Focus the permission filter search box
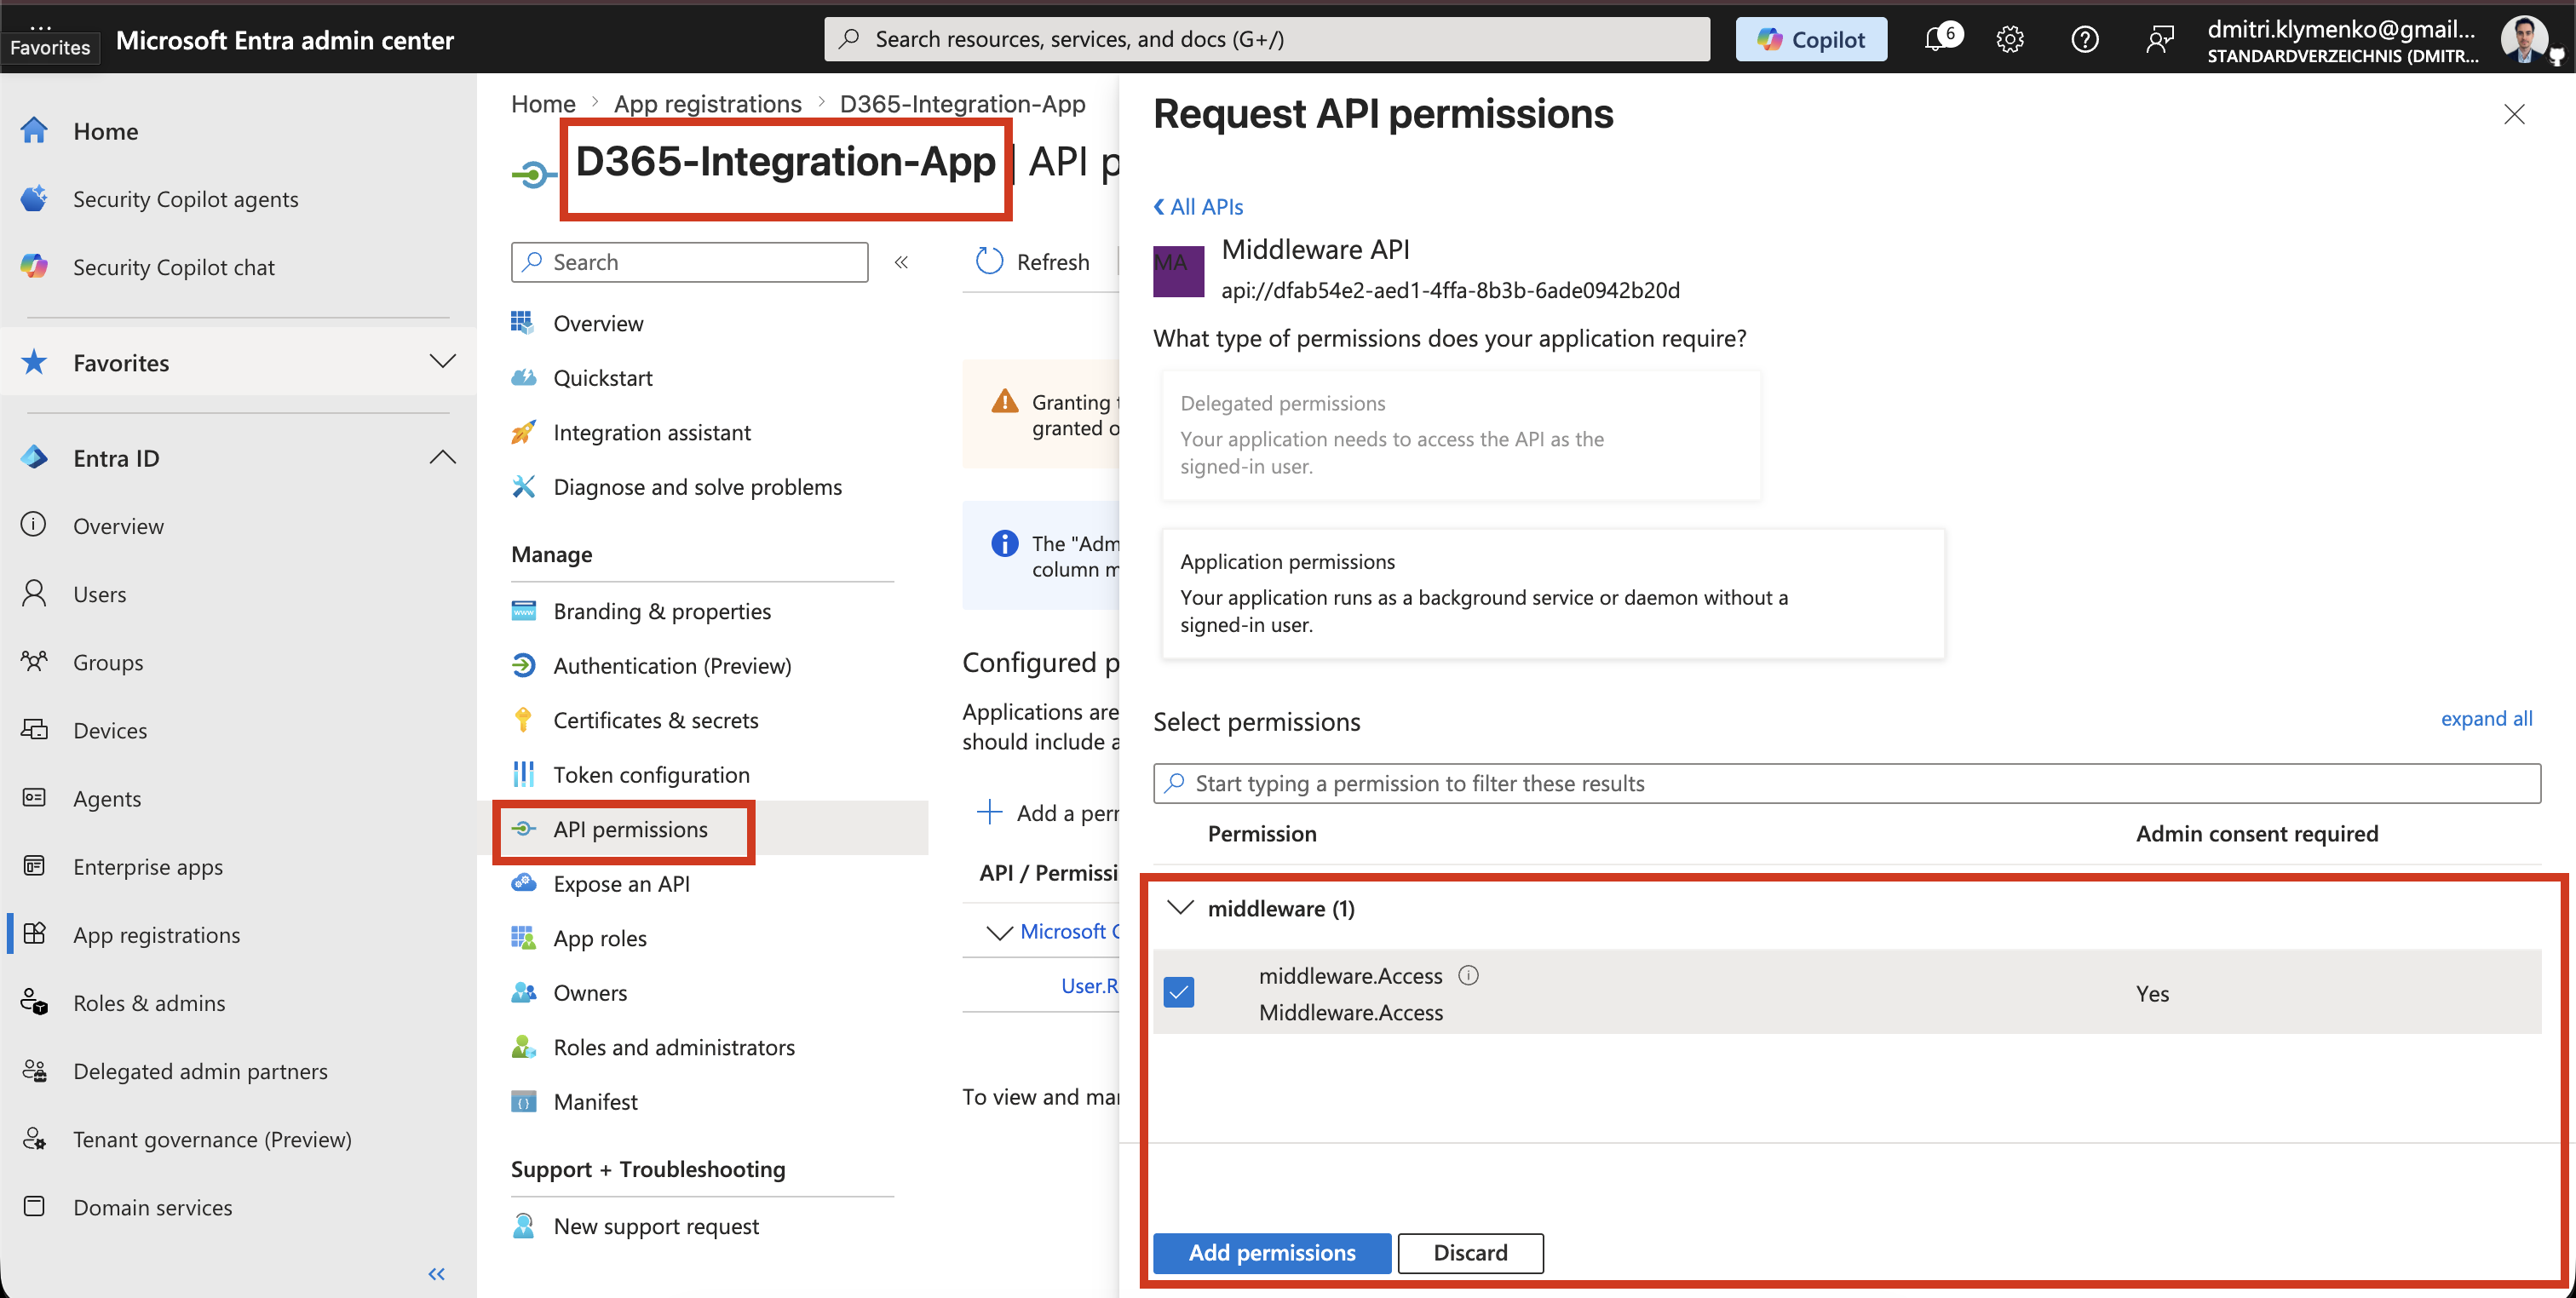This screenshot has width=2576, height=1298. [1847, 783]
